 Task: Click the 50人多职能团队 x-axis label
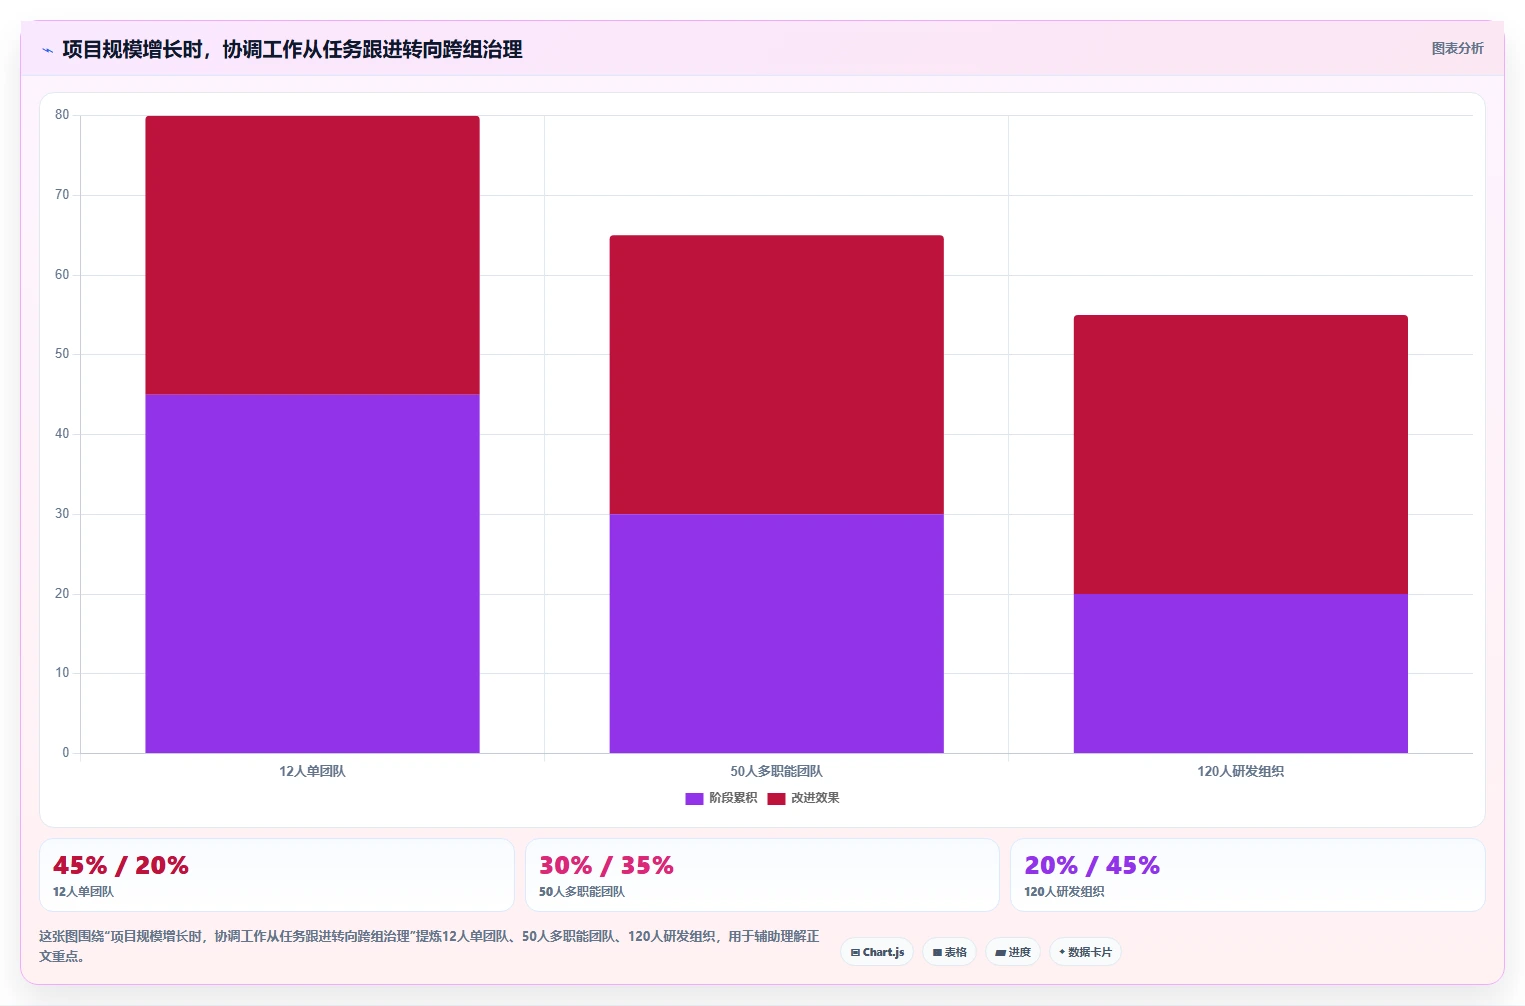[776, 771]
